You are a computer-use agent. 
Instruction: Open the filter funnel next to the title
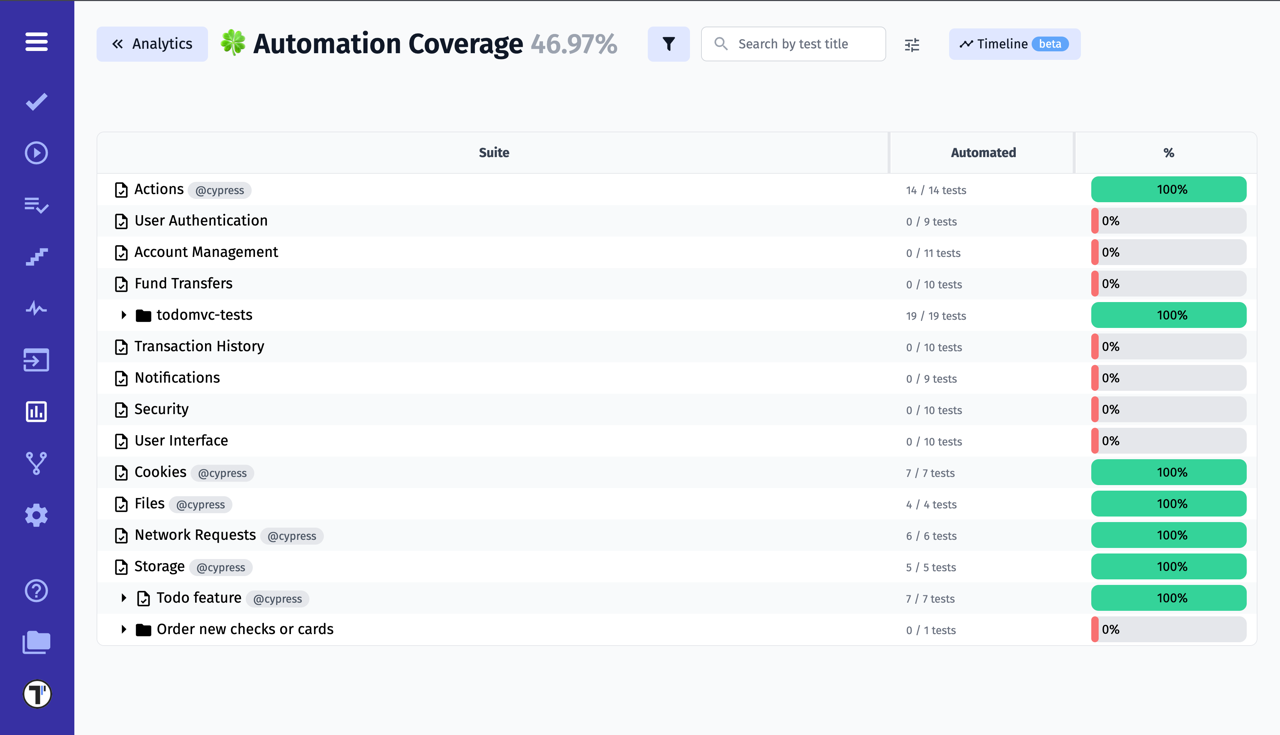668,44
